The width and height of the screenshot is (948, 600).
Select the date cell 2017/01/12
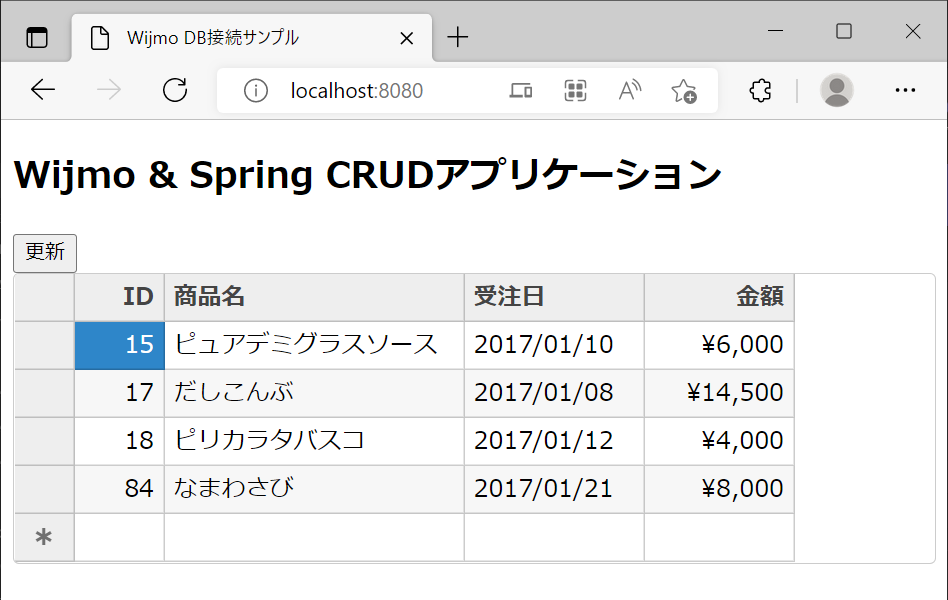[554, 441]
